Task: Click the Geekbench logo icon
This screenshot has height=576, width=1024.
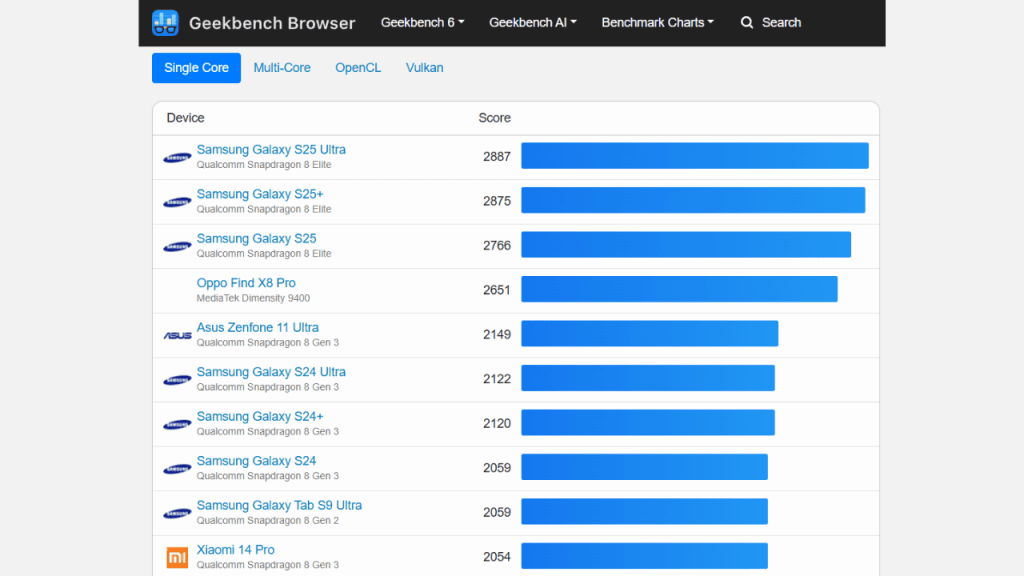Action: point(165,22)
